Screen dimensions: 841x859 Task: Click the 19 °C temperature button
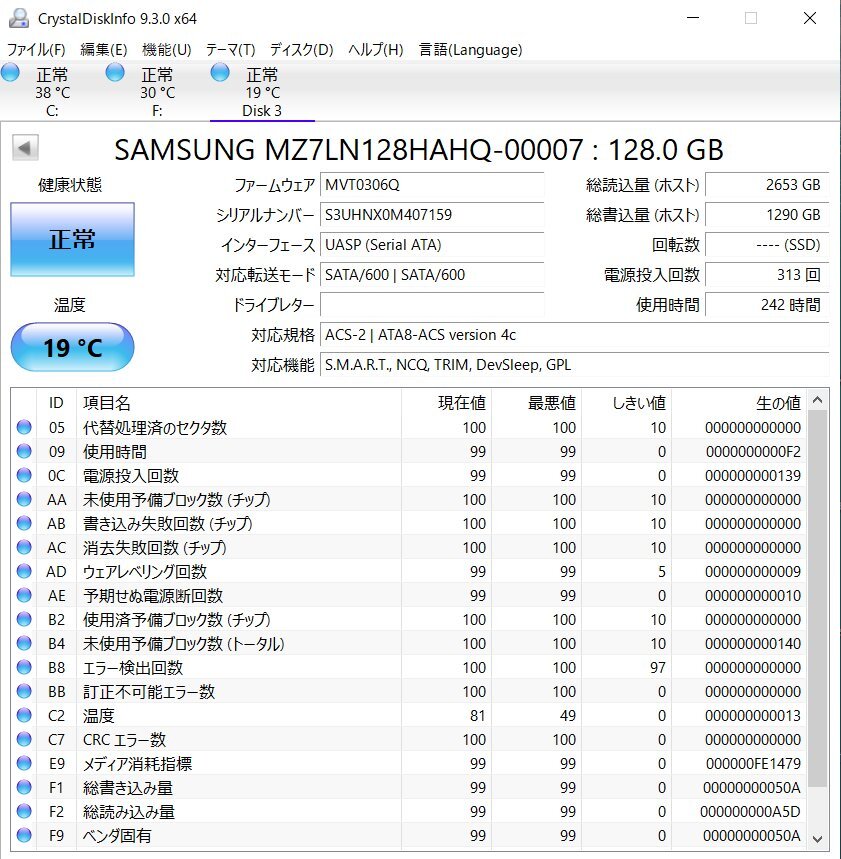click(x=72, y=347)
